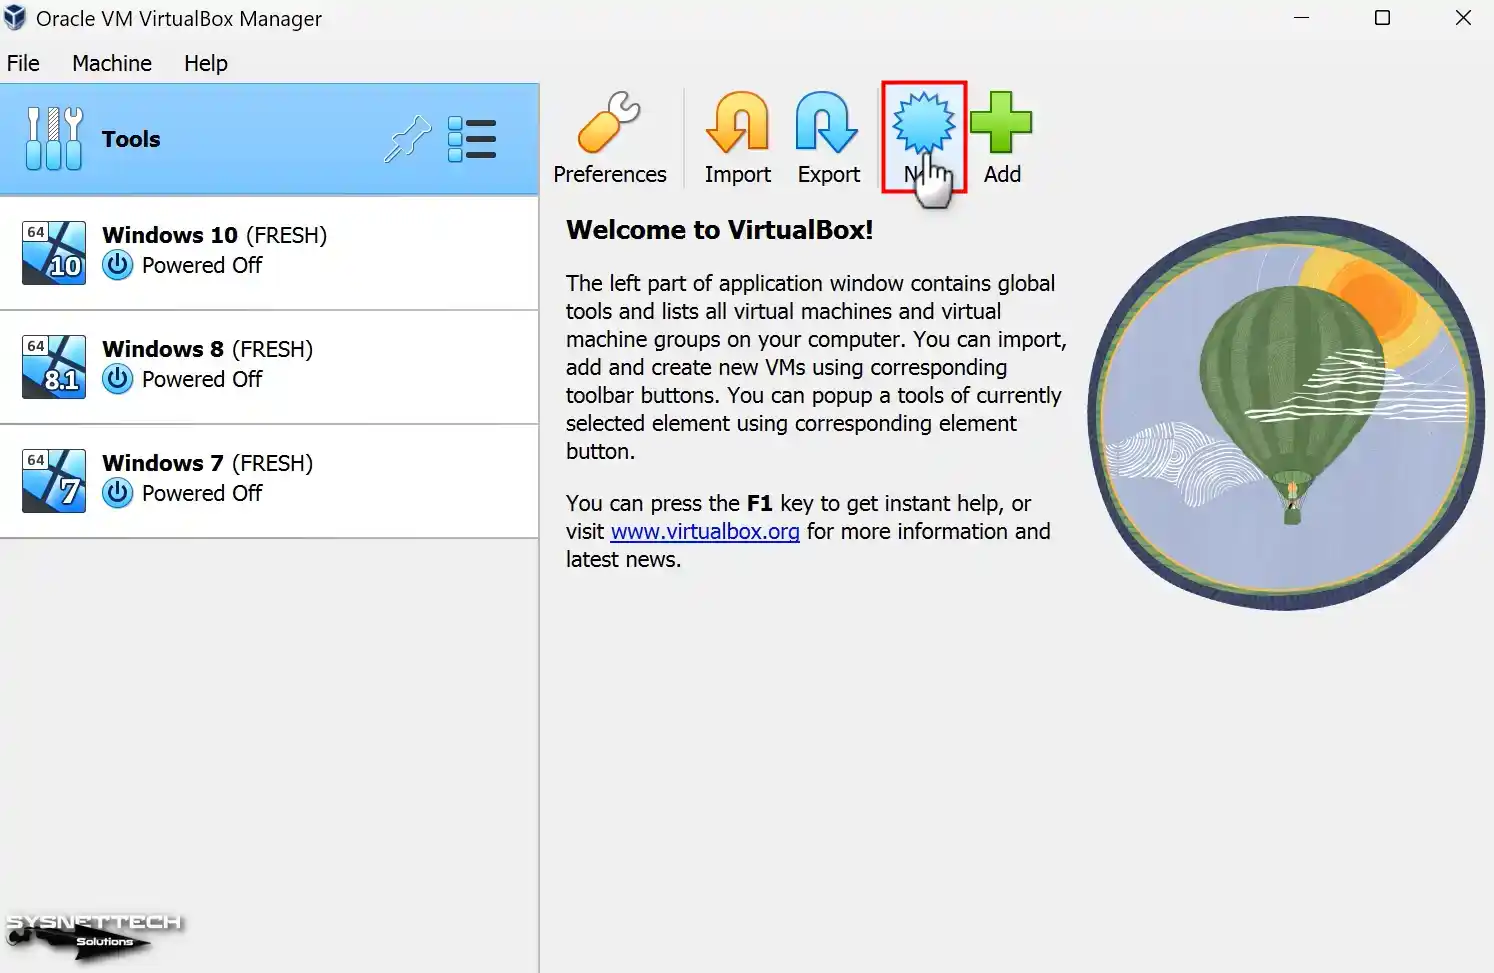Click the Windows 8.1 OS icon
The image size is (1494, 973).
pyautogui.click(x=54, y=366)
